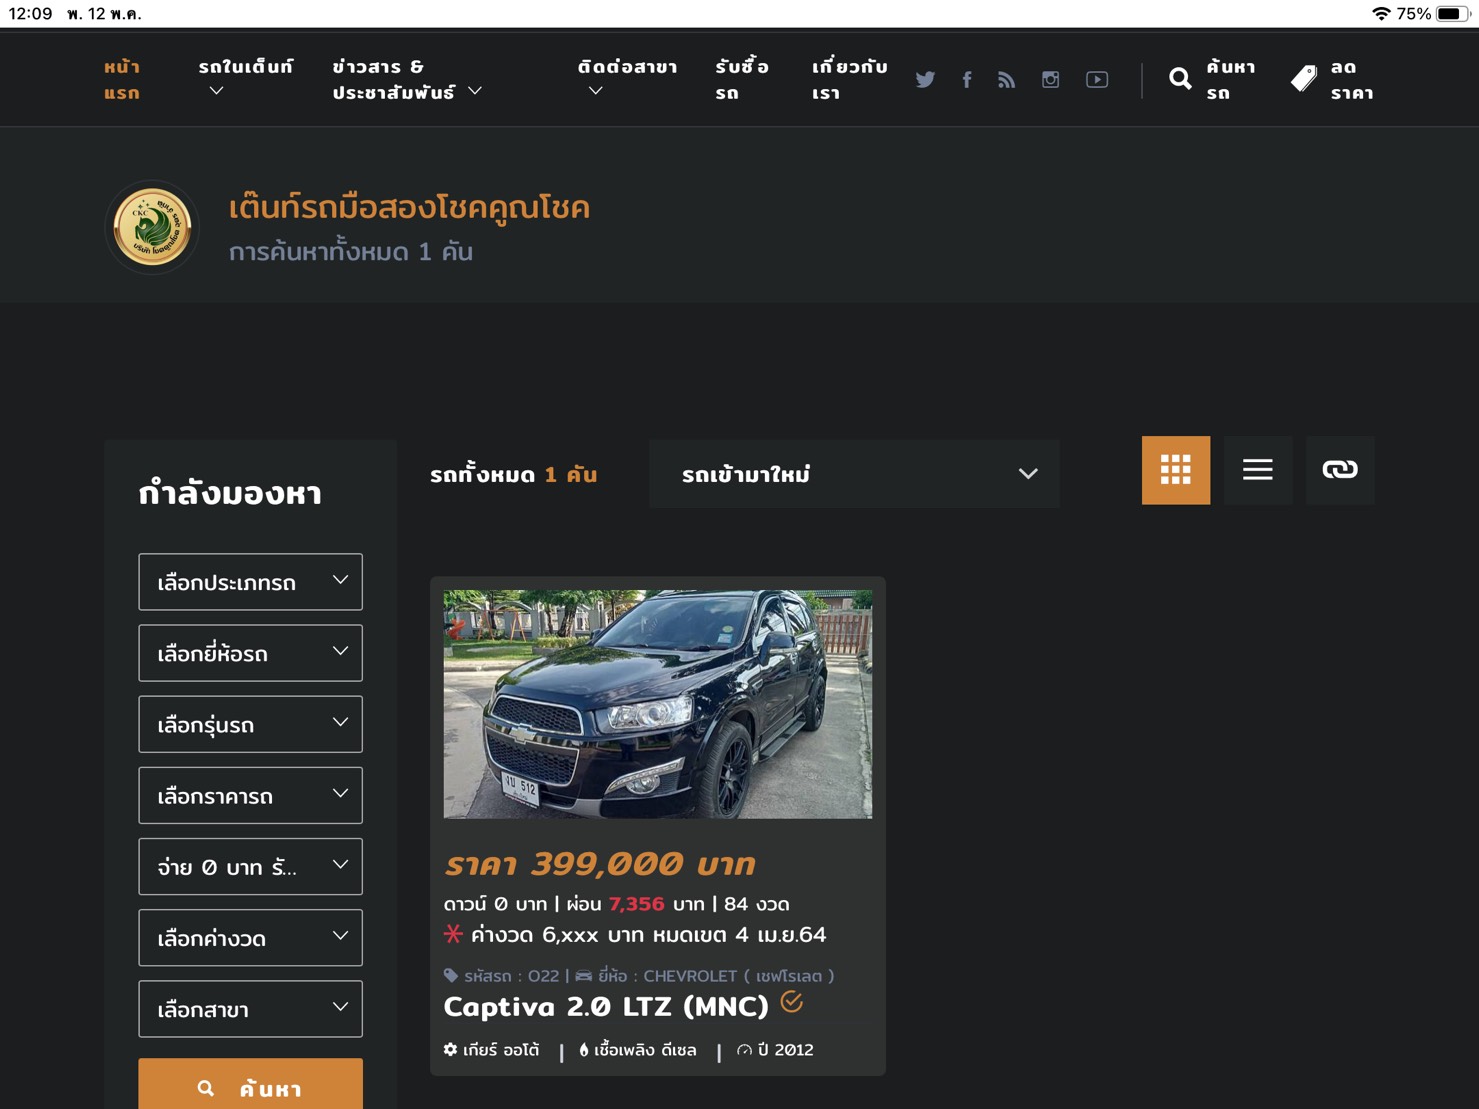The image size is (1479, 1109).
Task: Open the Captiva 2.0 LTZ (MNC) listing title
Action: 606,1006
